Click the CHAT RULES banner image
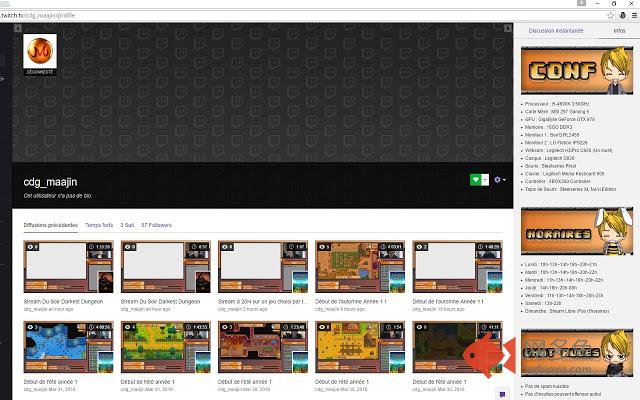Screen dimensions: 640x400 [x=577, y=353]
